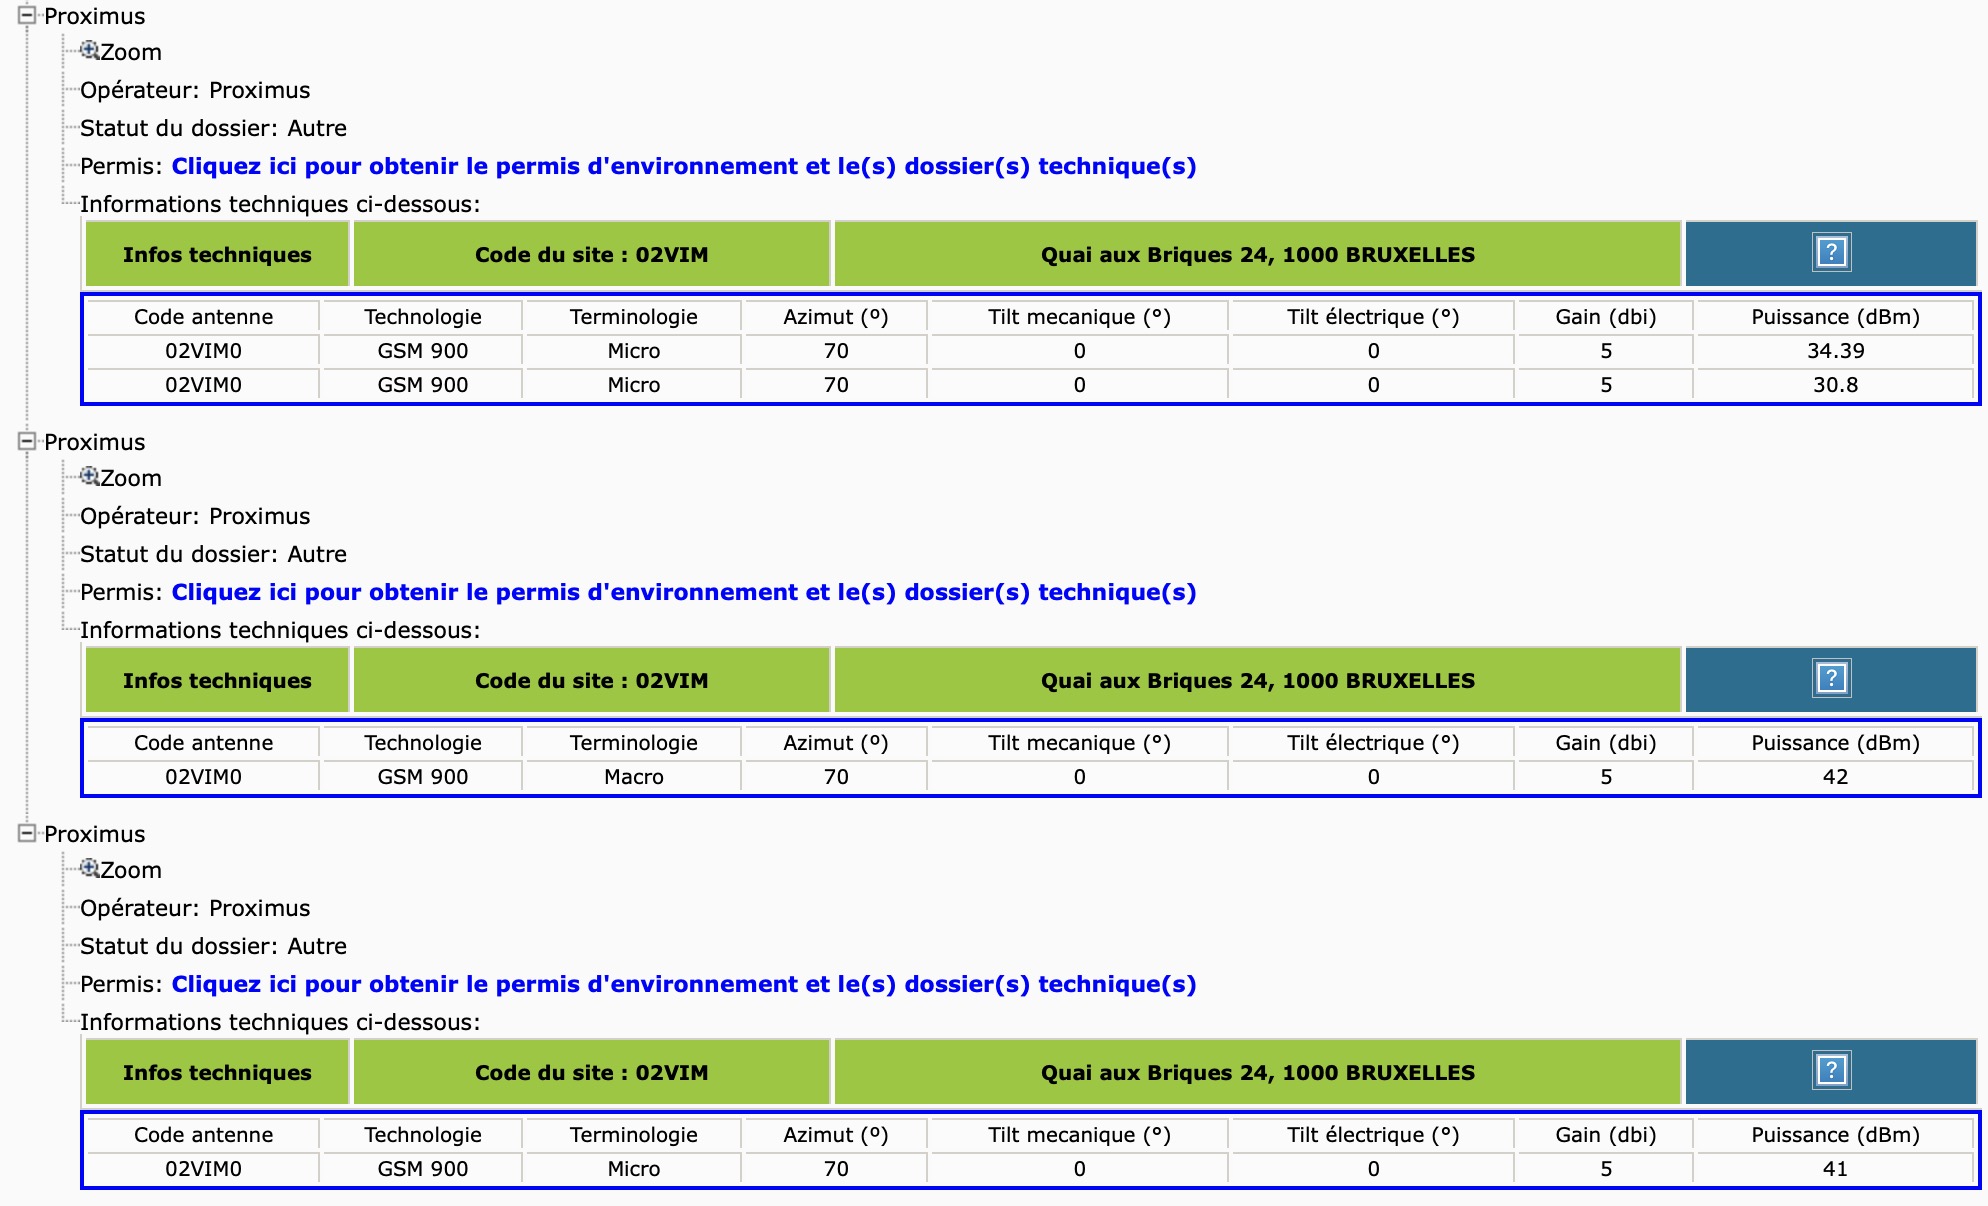The image size is (1988, 1206).
Task: Click Infos techniques header in first table
Action: [x=217, y=254]
